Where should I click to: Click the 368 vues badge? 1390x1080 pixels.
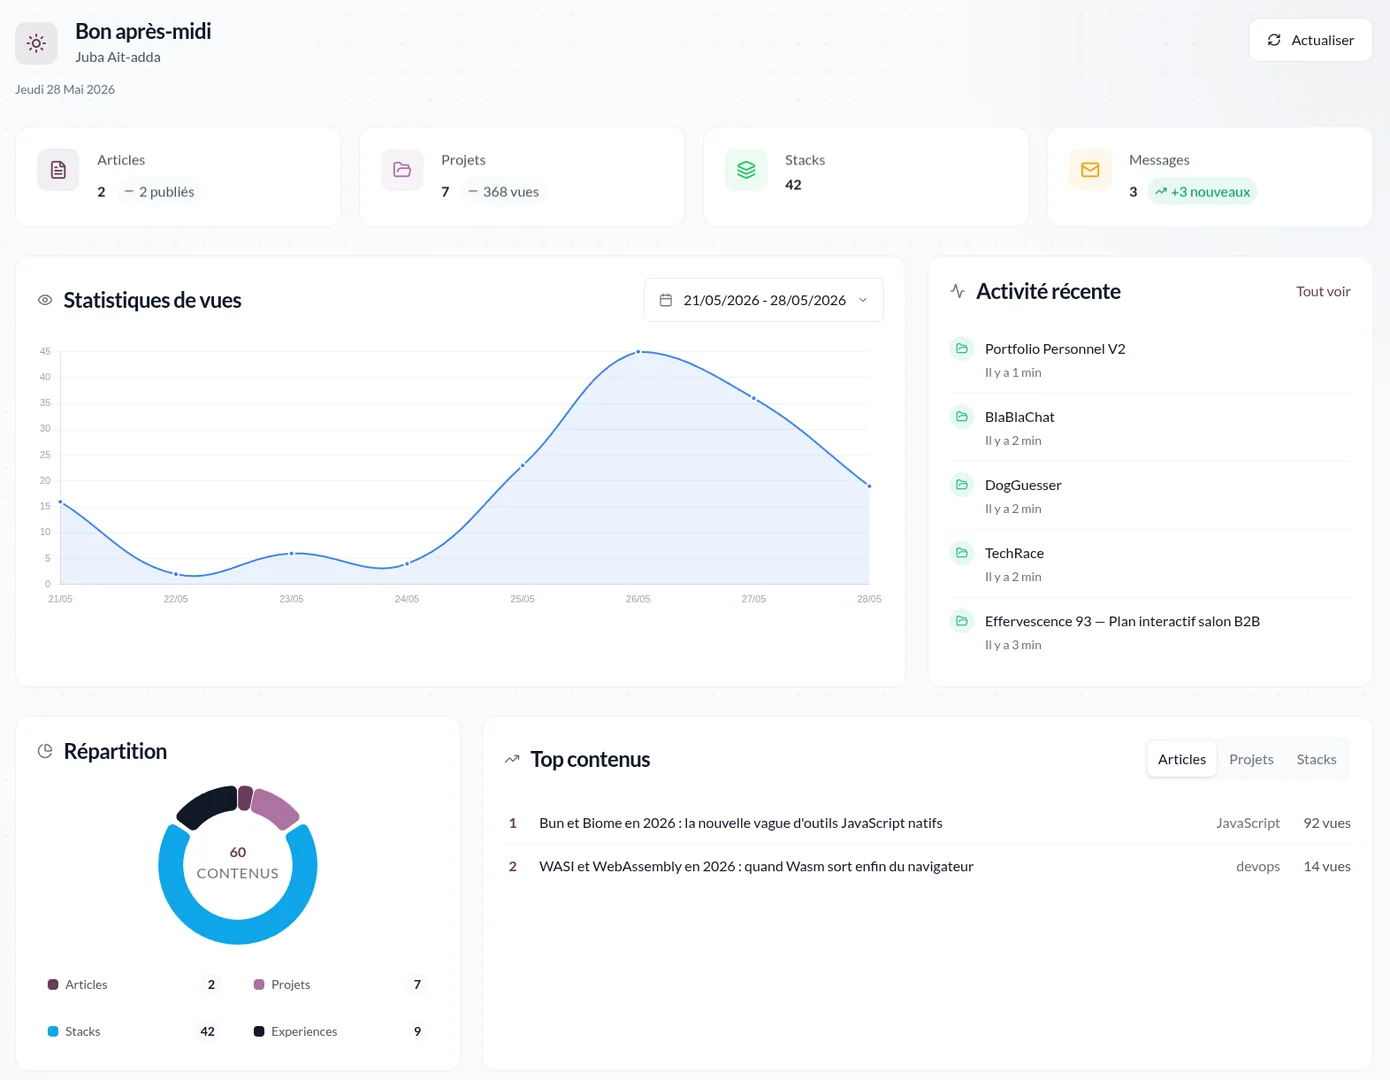click(x=503, y=192)
